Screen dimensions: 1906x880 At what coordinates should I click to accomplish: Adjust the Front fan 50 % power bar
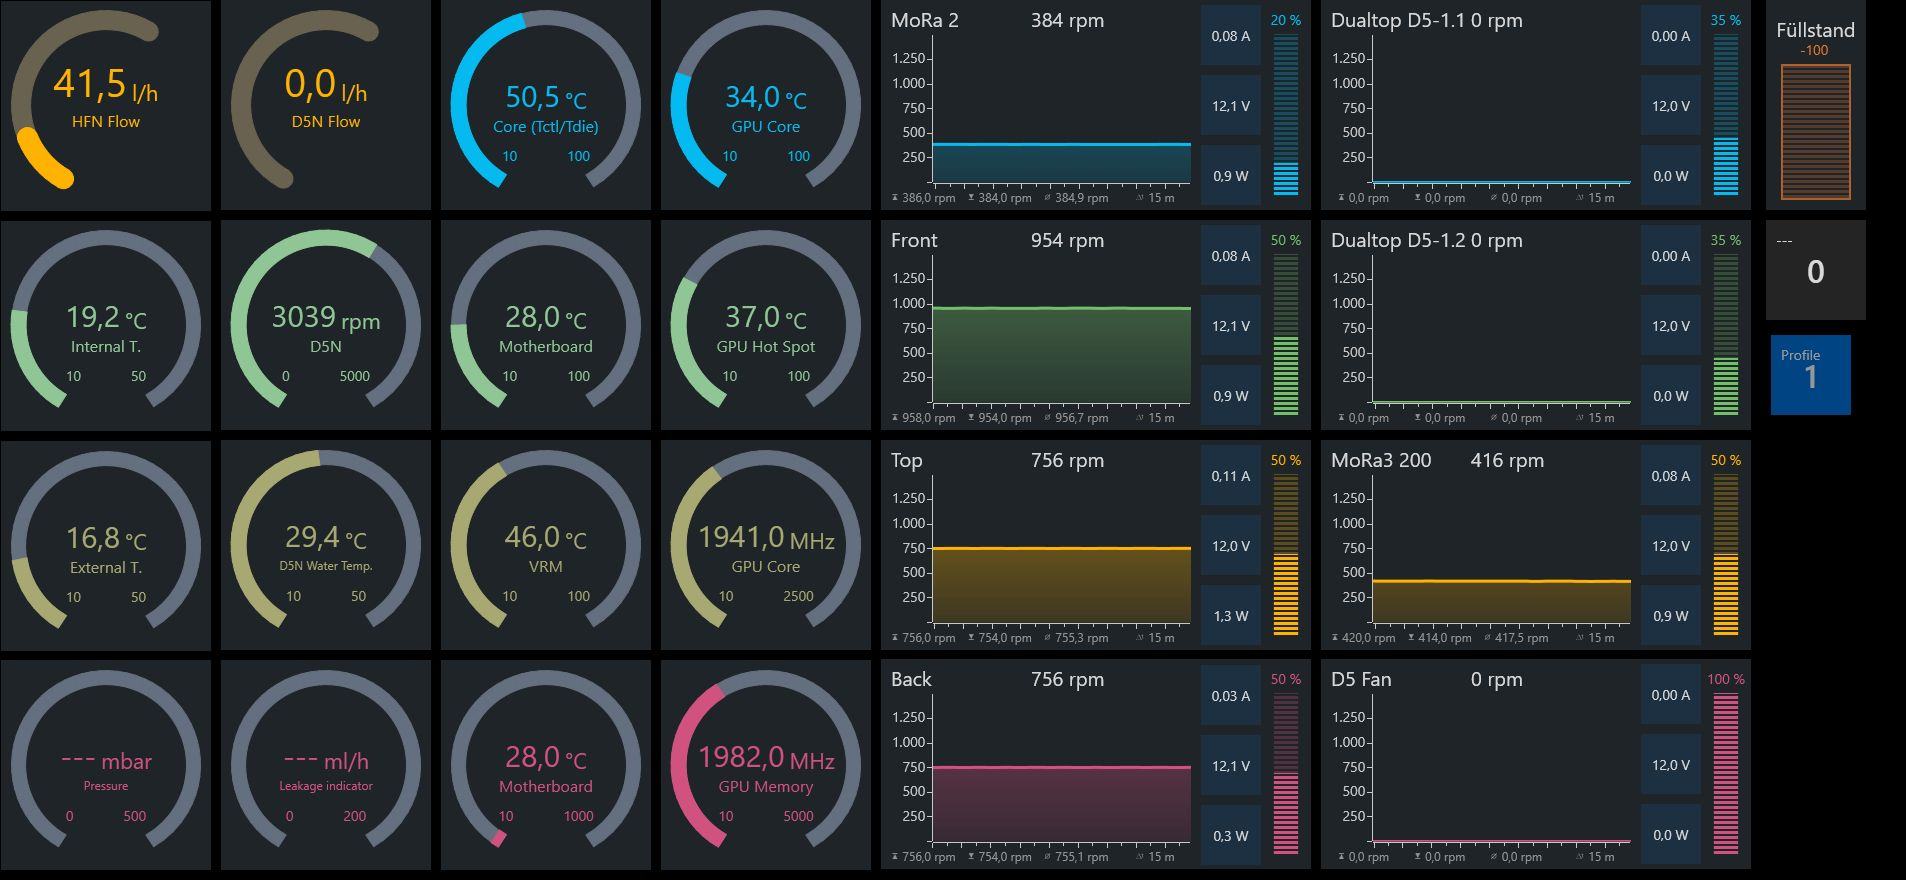(1286, 335)
